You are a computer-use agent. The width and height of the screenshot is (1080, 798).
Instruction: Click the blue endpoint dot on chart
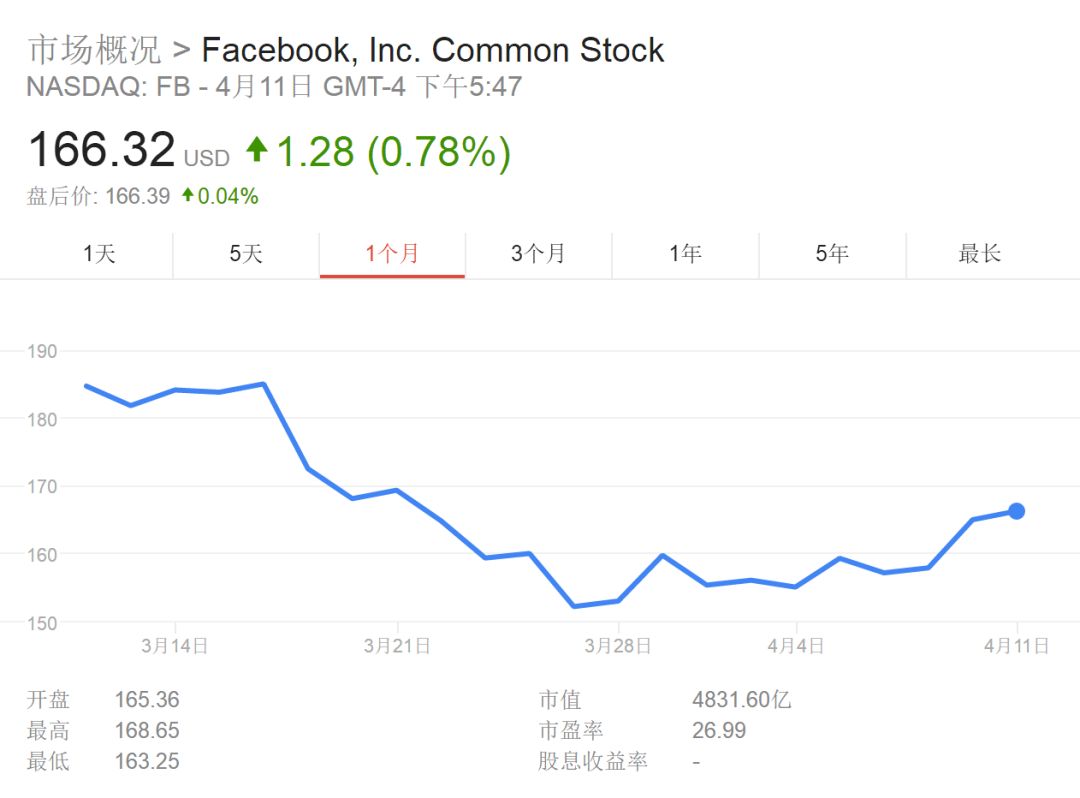point(1016,511)
